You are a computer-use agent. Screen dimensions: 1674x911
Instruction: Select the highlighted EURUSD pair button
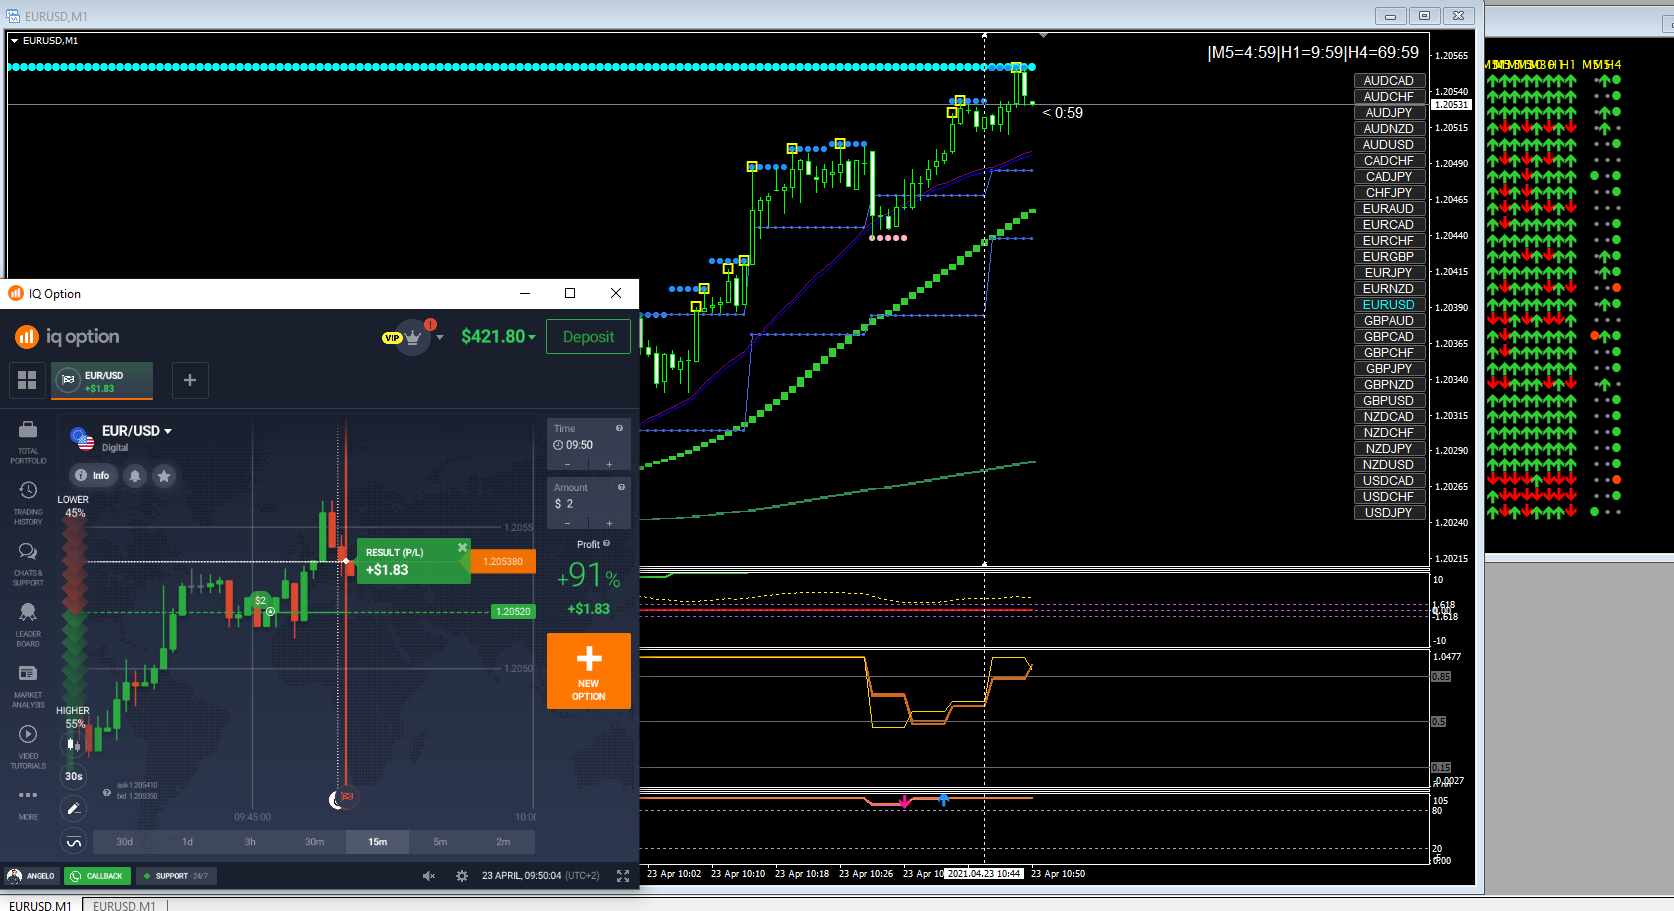[1389, 305]
